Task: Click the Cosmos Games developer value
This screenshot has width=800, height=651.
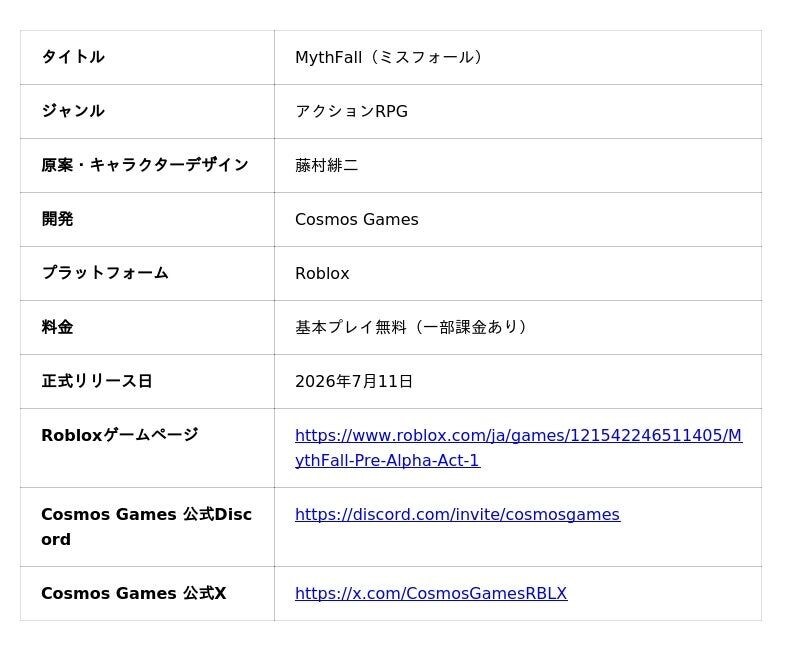Action: (357, 219)
